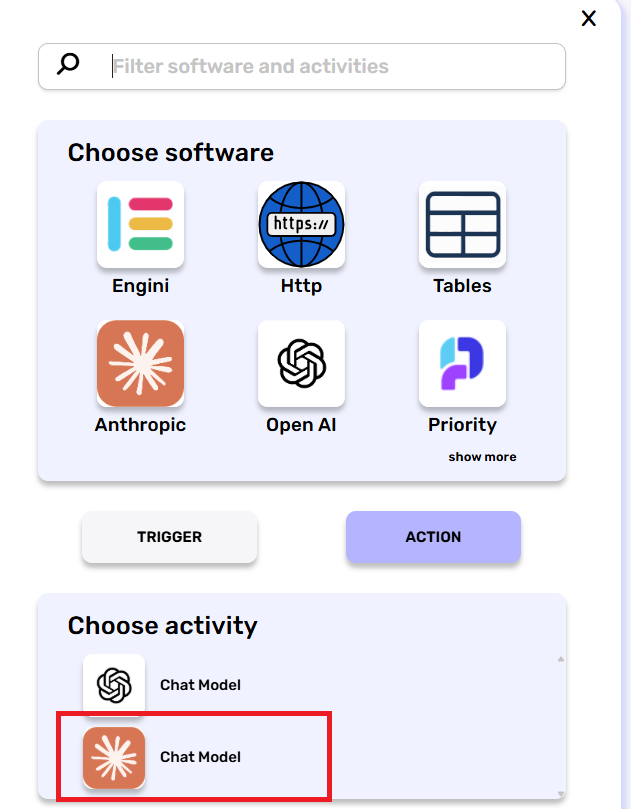Click the magnifying glass search icon
Image resolution: width=631 pixels, height=809 pixels.
pos(68,66)
